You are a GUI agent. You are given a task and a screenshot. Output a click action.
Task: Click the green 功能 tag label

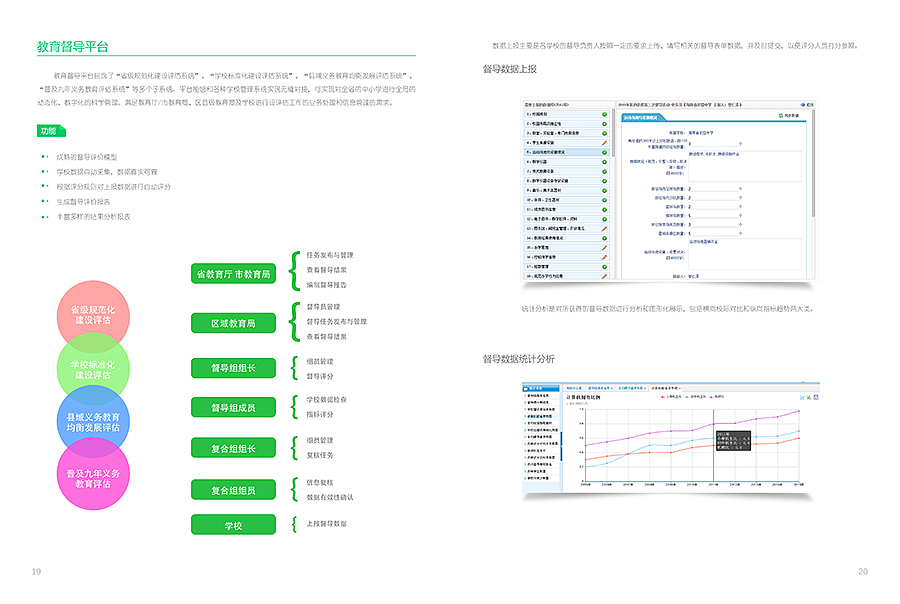coord(51,131)
